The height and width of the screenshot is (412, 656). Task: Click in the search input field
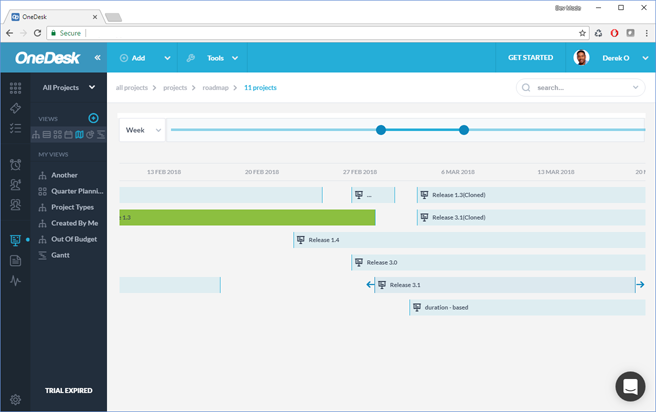(581, 87)
